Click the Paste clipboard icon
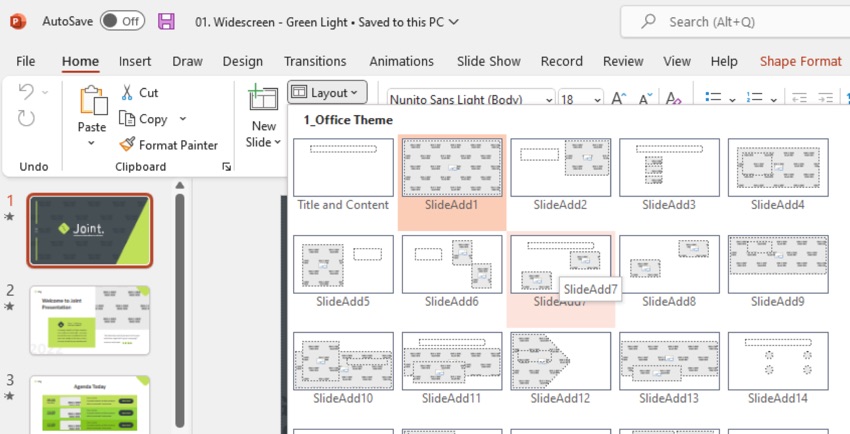Image resolution: width=850 pixels, height=434 pixels. (93, 101)
